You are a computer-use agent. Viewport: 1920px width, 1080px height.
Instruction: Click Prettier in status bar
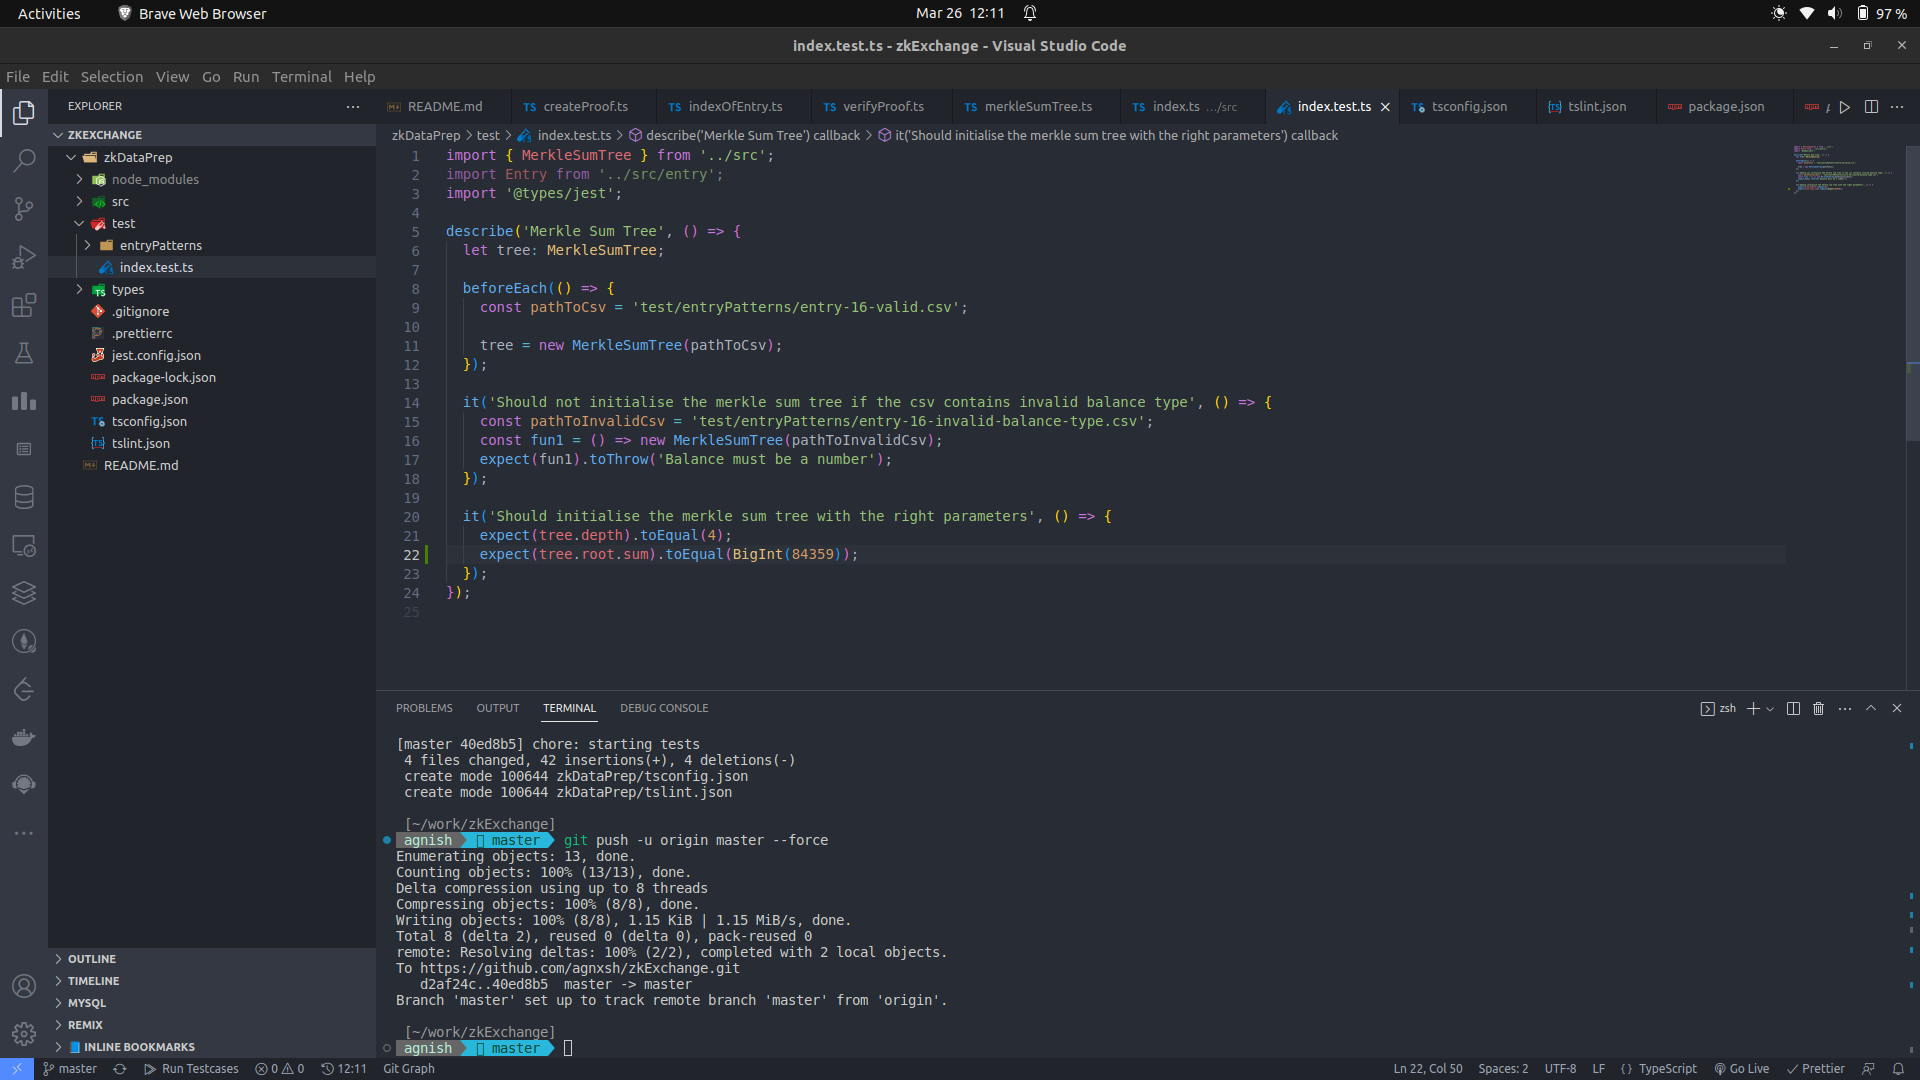pyautogui.click(x=1815, y=1069)
